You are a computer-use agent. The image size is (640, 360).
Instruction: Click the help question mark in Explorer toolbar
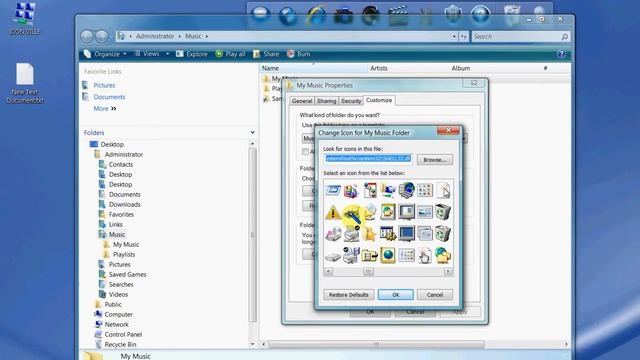(561, 54)
